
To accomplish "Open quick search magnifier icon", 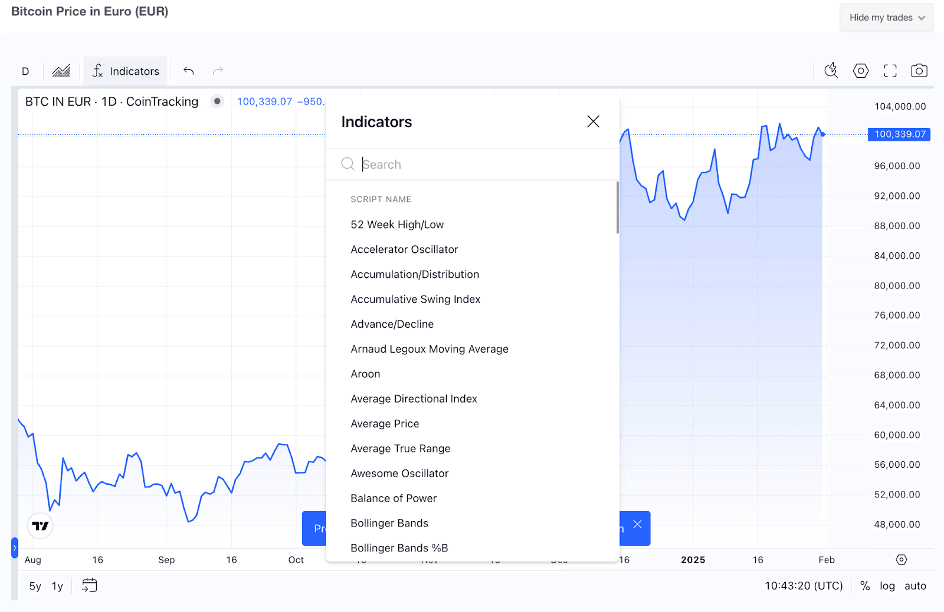I will (x=830, y=70).
